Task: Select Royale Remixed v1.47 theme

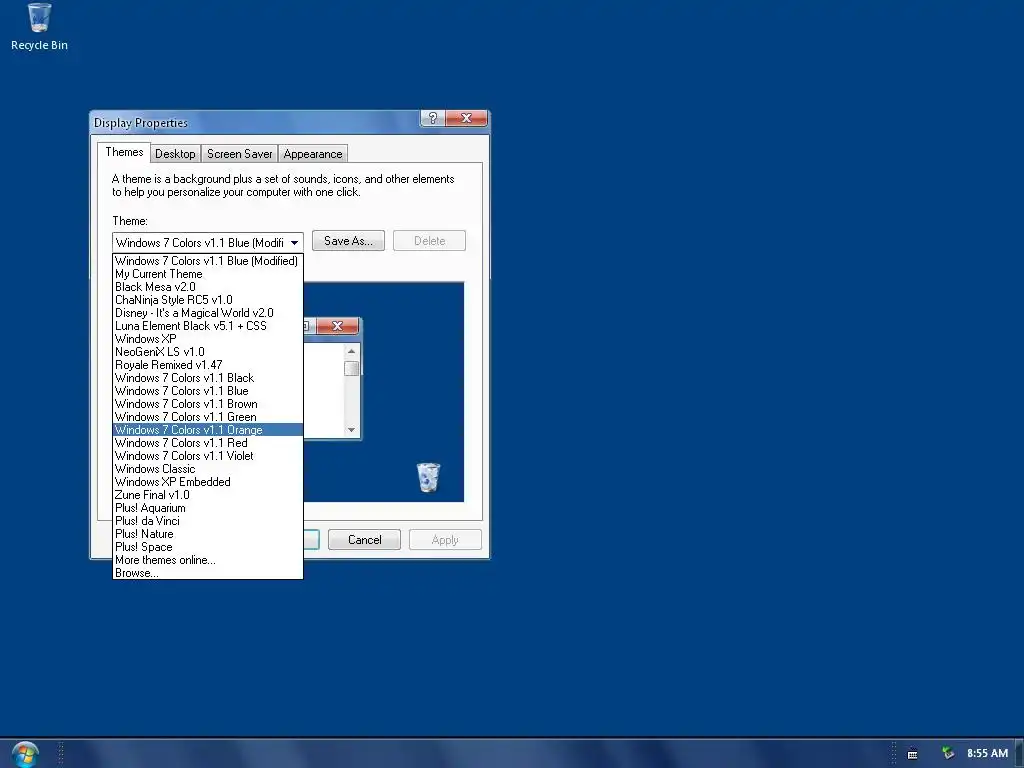Action: click(x=208, y=365)
